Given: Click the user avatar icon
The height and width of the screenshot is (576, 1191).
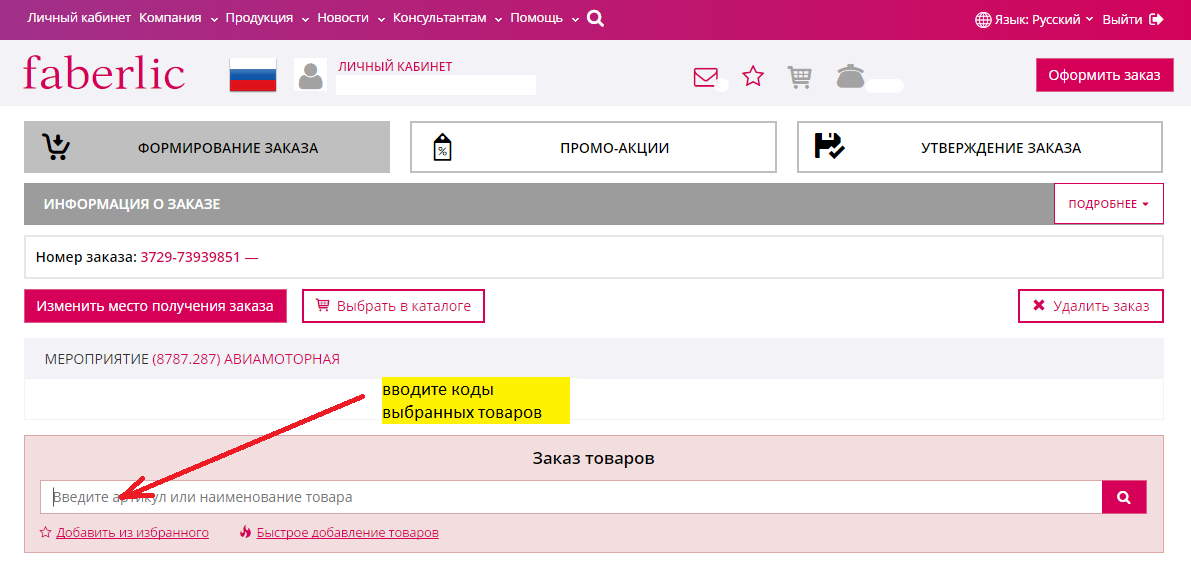Looking at the screenshot, I should pyautogui.click(x=310, y=75).
